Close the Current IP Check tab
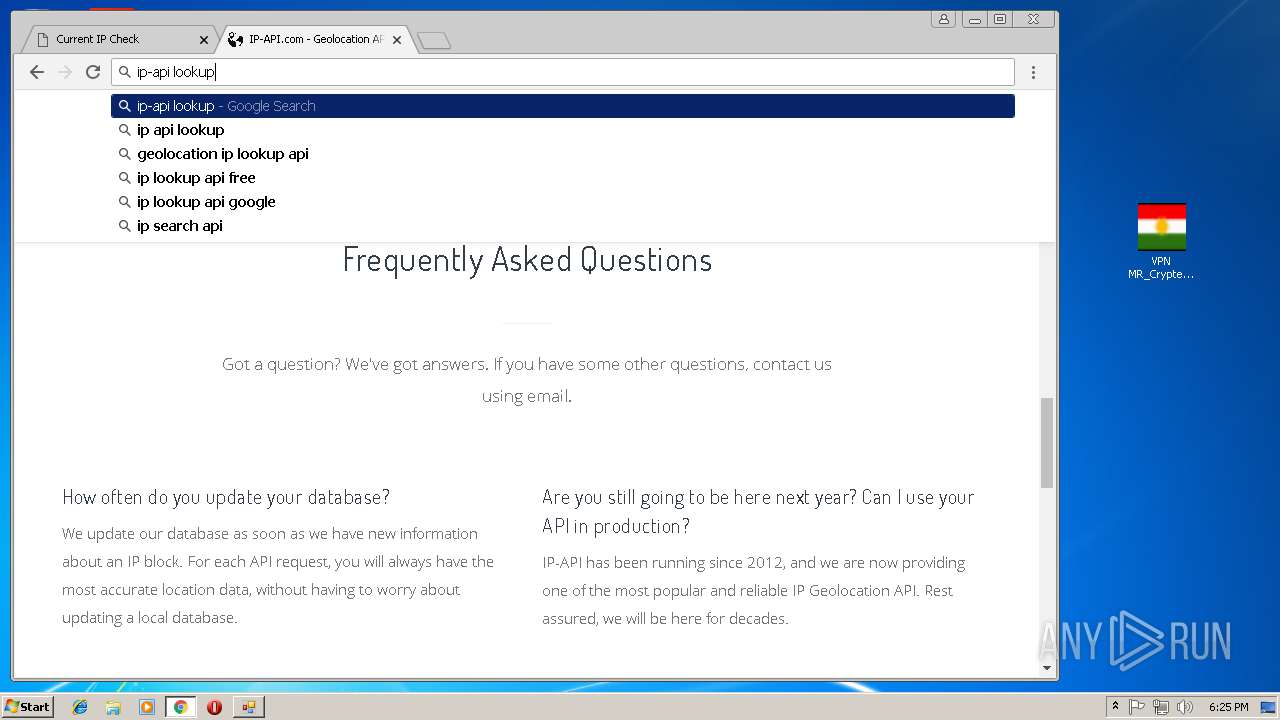The height and width of the screenshot is (720, 1280). point(204,40)
